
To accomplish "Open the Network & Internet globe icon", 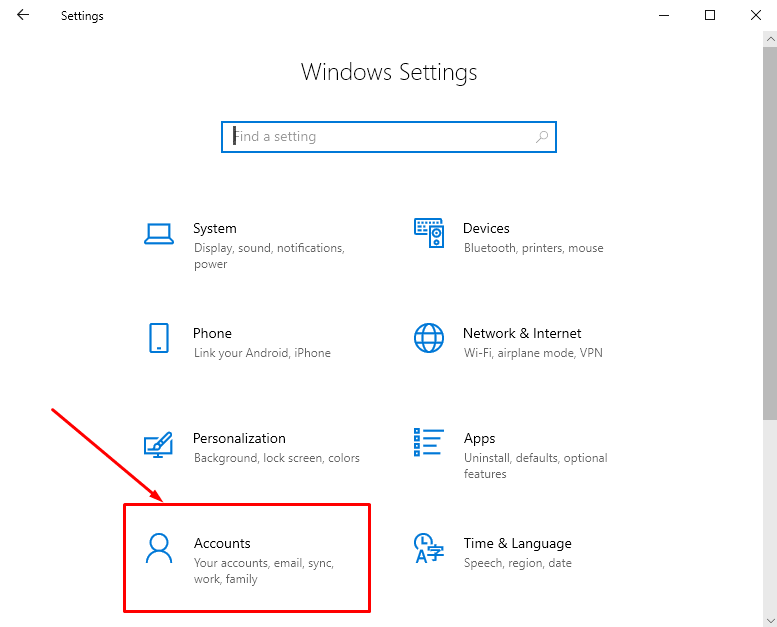I will tap(429, 338).
